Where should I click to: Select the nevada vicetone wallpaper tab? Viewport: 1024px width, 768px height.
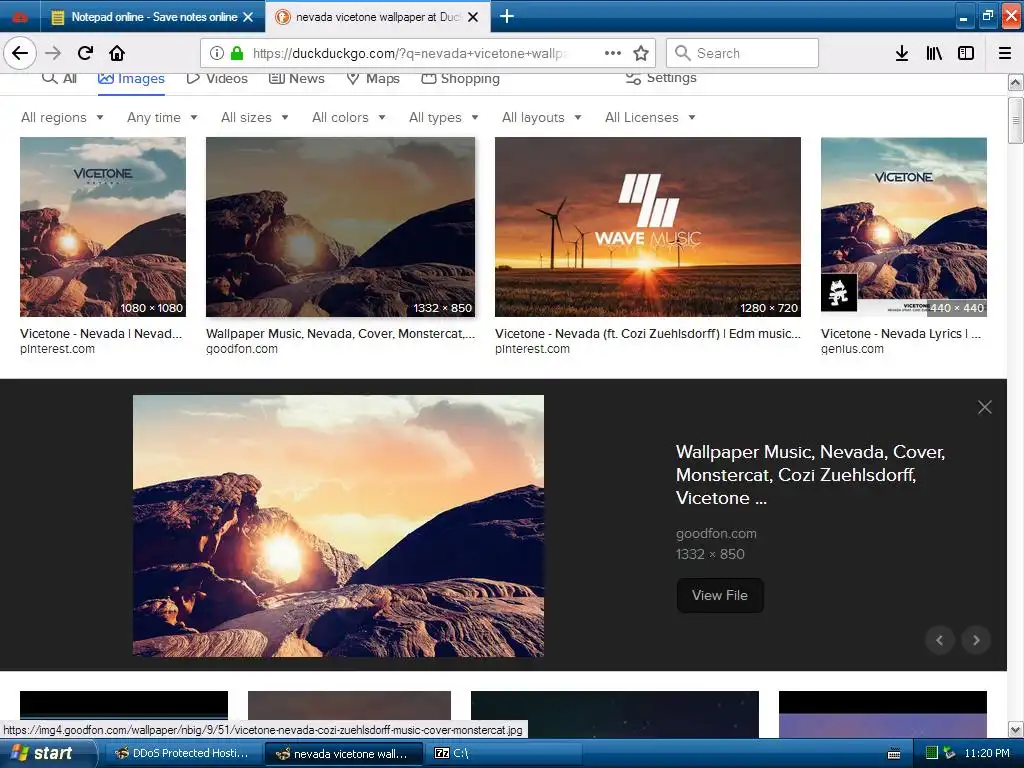pos(377,17)
